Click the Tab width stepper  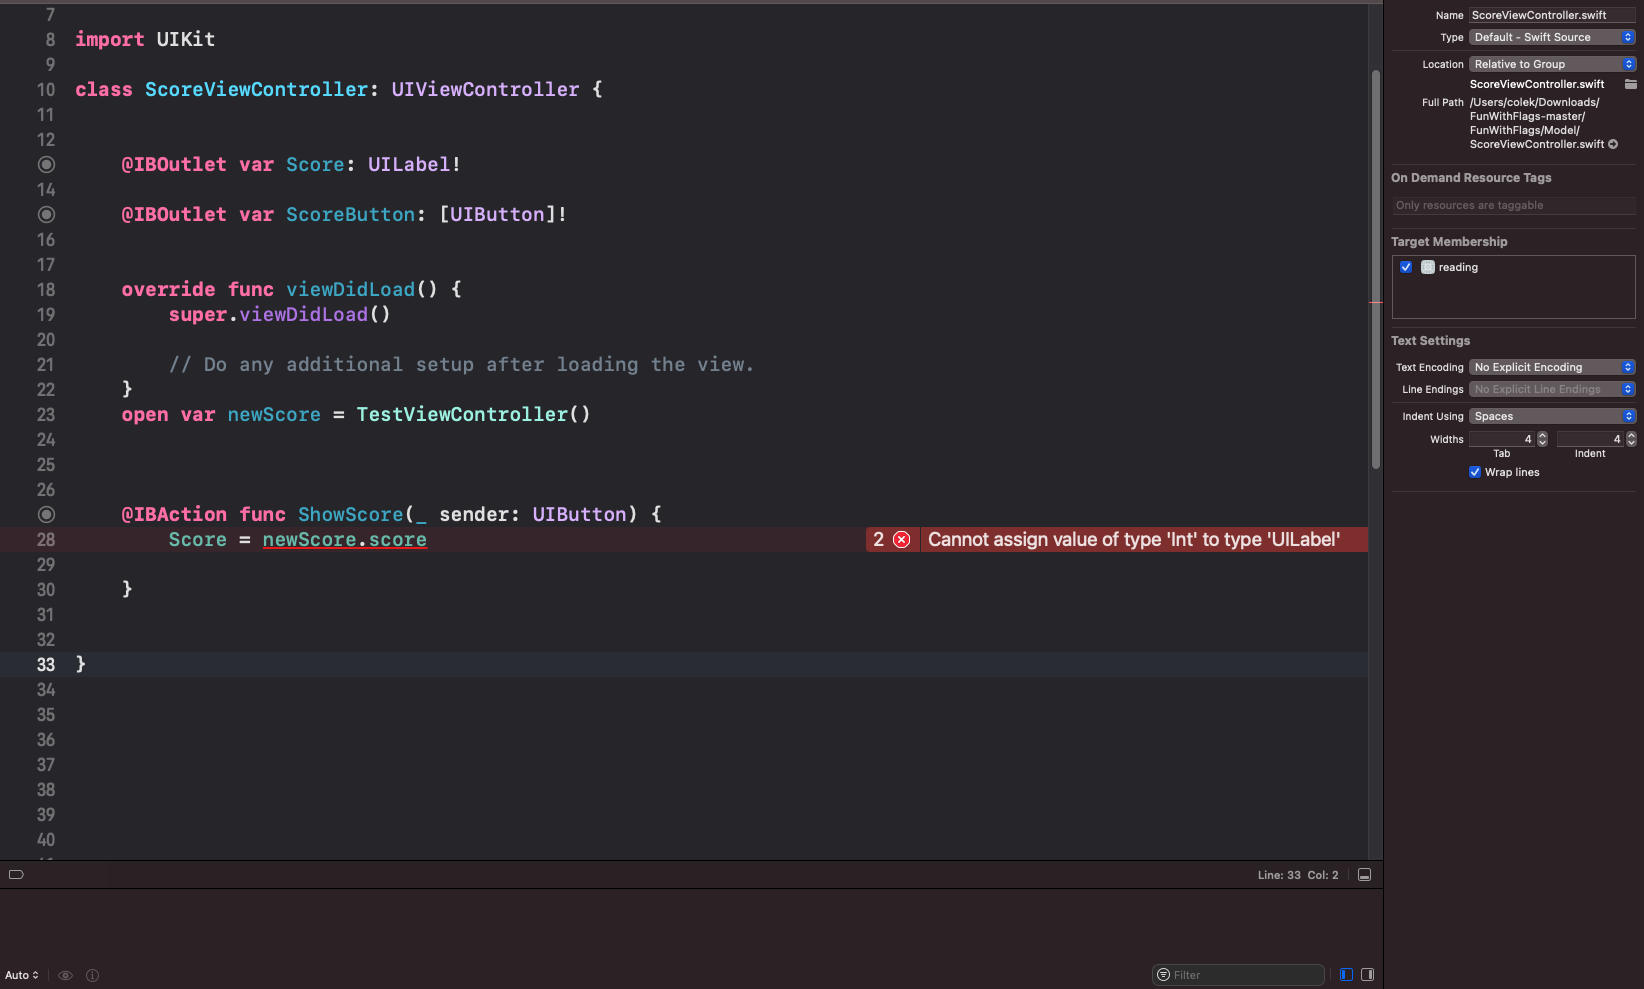1542,439
